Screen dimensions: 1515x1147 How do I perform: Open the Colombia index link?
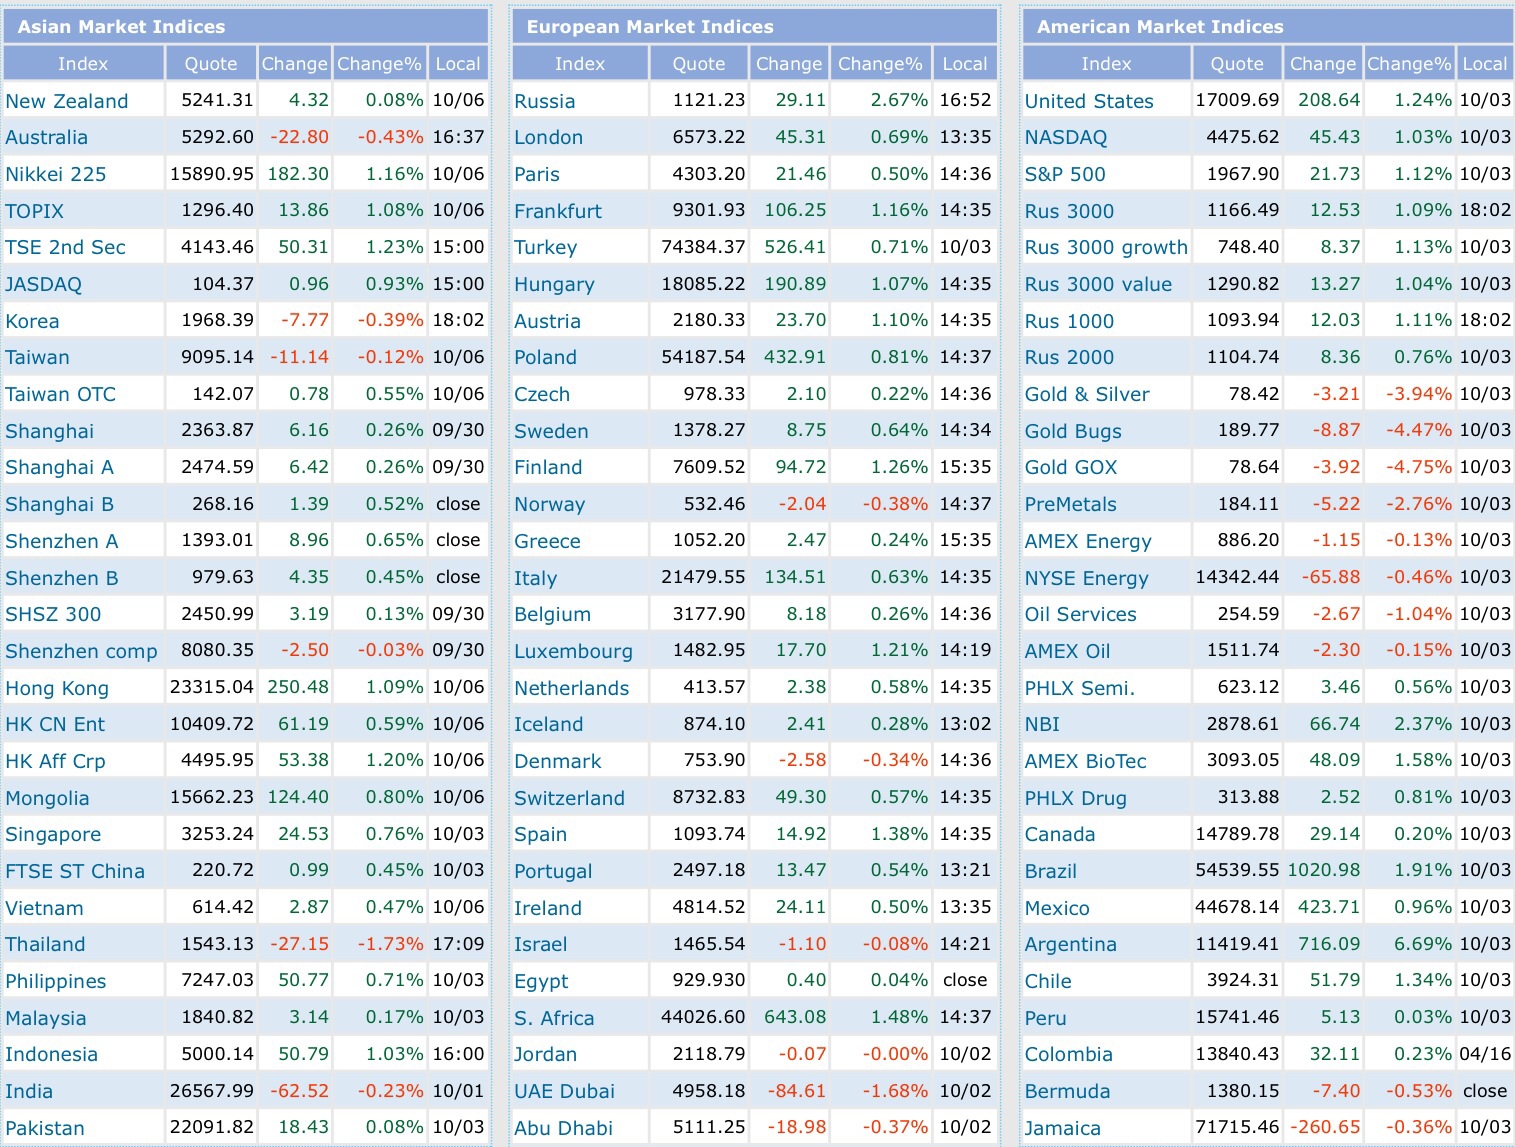coord(1069,1054)
